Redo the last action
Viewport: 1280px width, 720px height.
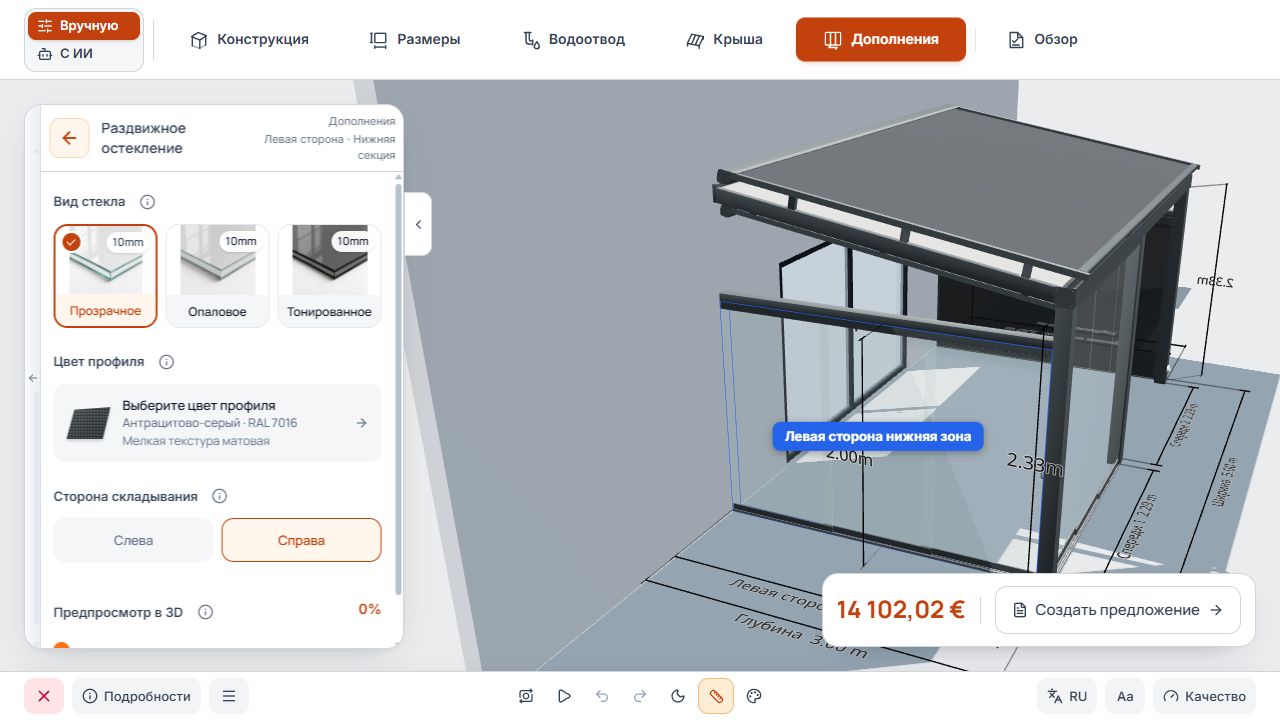[x=640, y=696]
